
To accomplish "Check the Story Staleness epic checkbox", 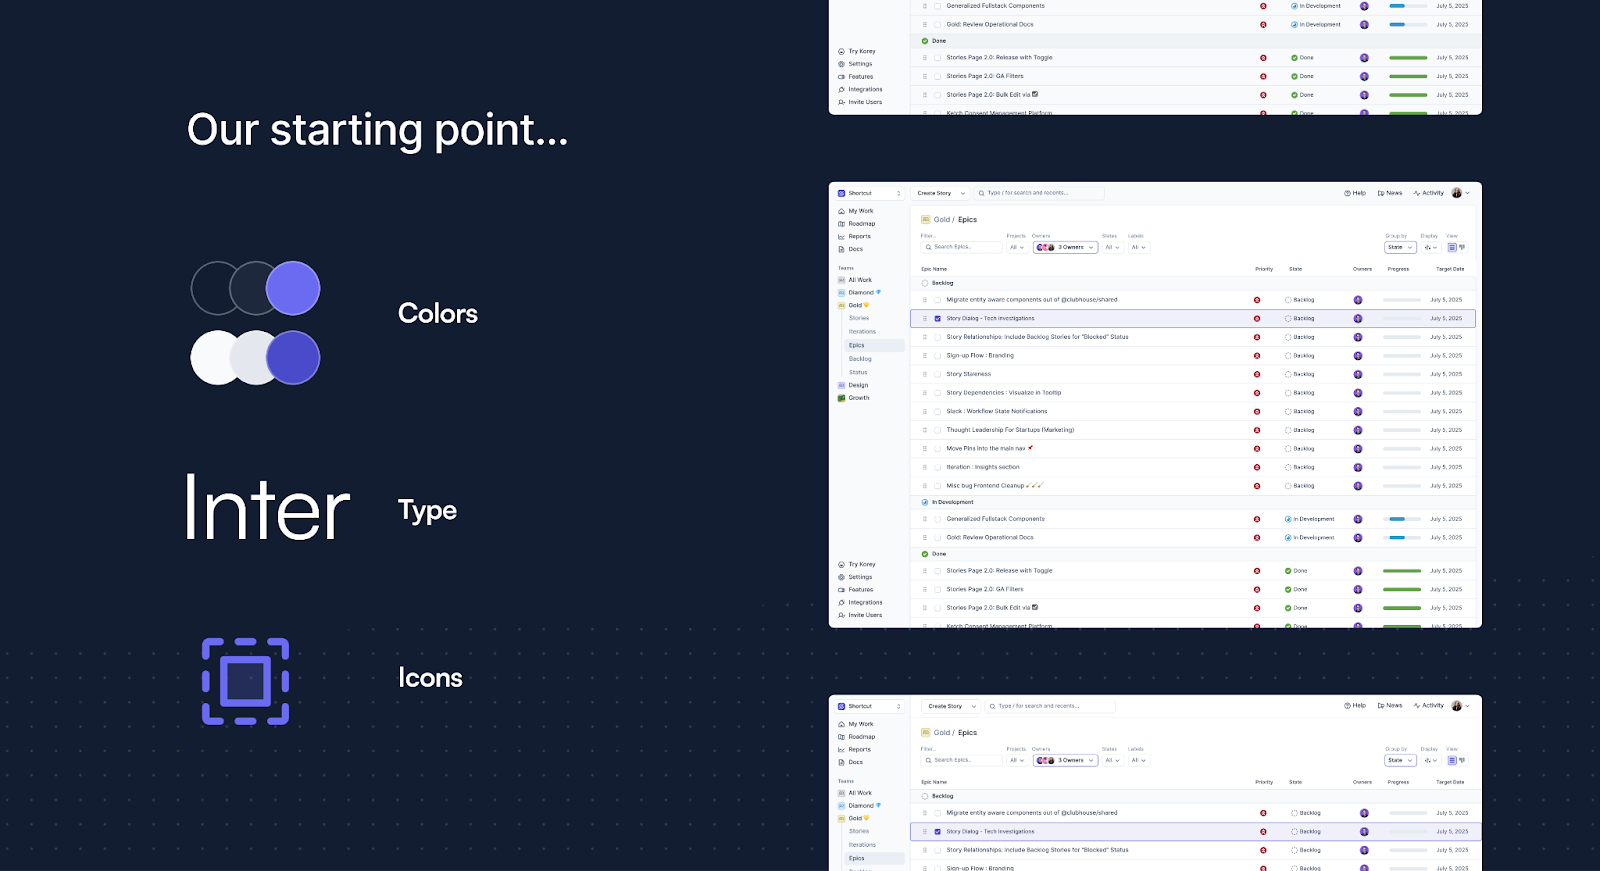I will [x=938, y=374].
